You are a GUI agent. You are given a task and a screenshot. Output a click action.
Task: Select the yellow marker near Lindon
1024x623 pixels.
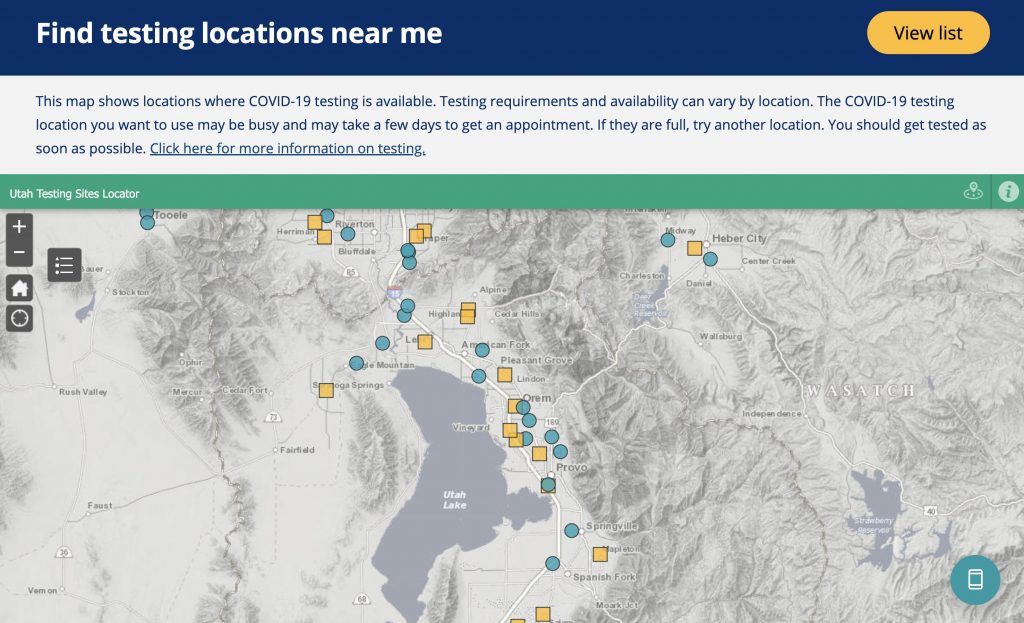click(x=504, y=375)
